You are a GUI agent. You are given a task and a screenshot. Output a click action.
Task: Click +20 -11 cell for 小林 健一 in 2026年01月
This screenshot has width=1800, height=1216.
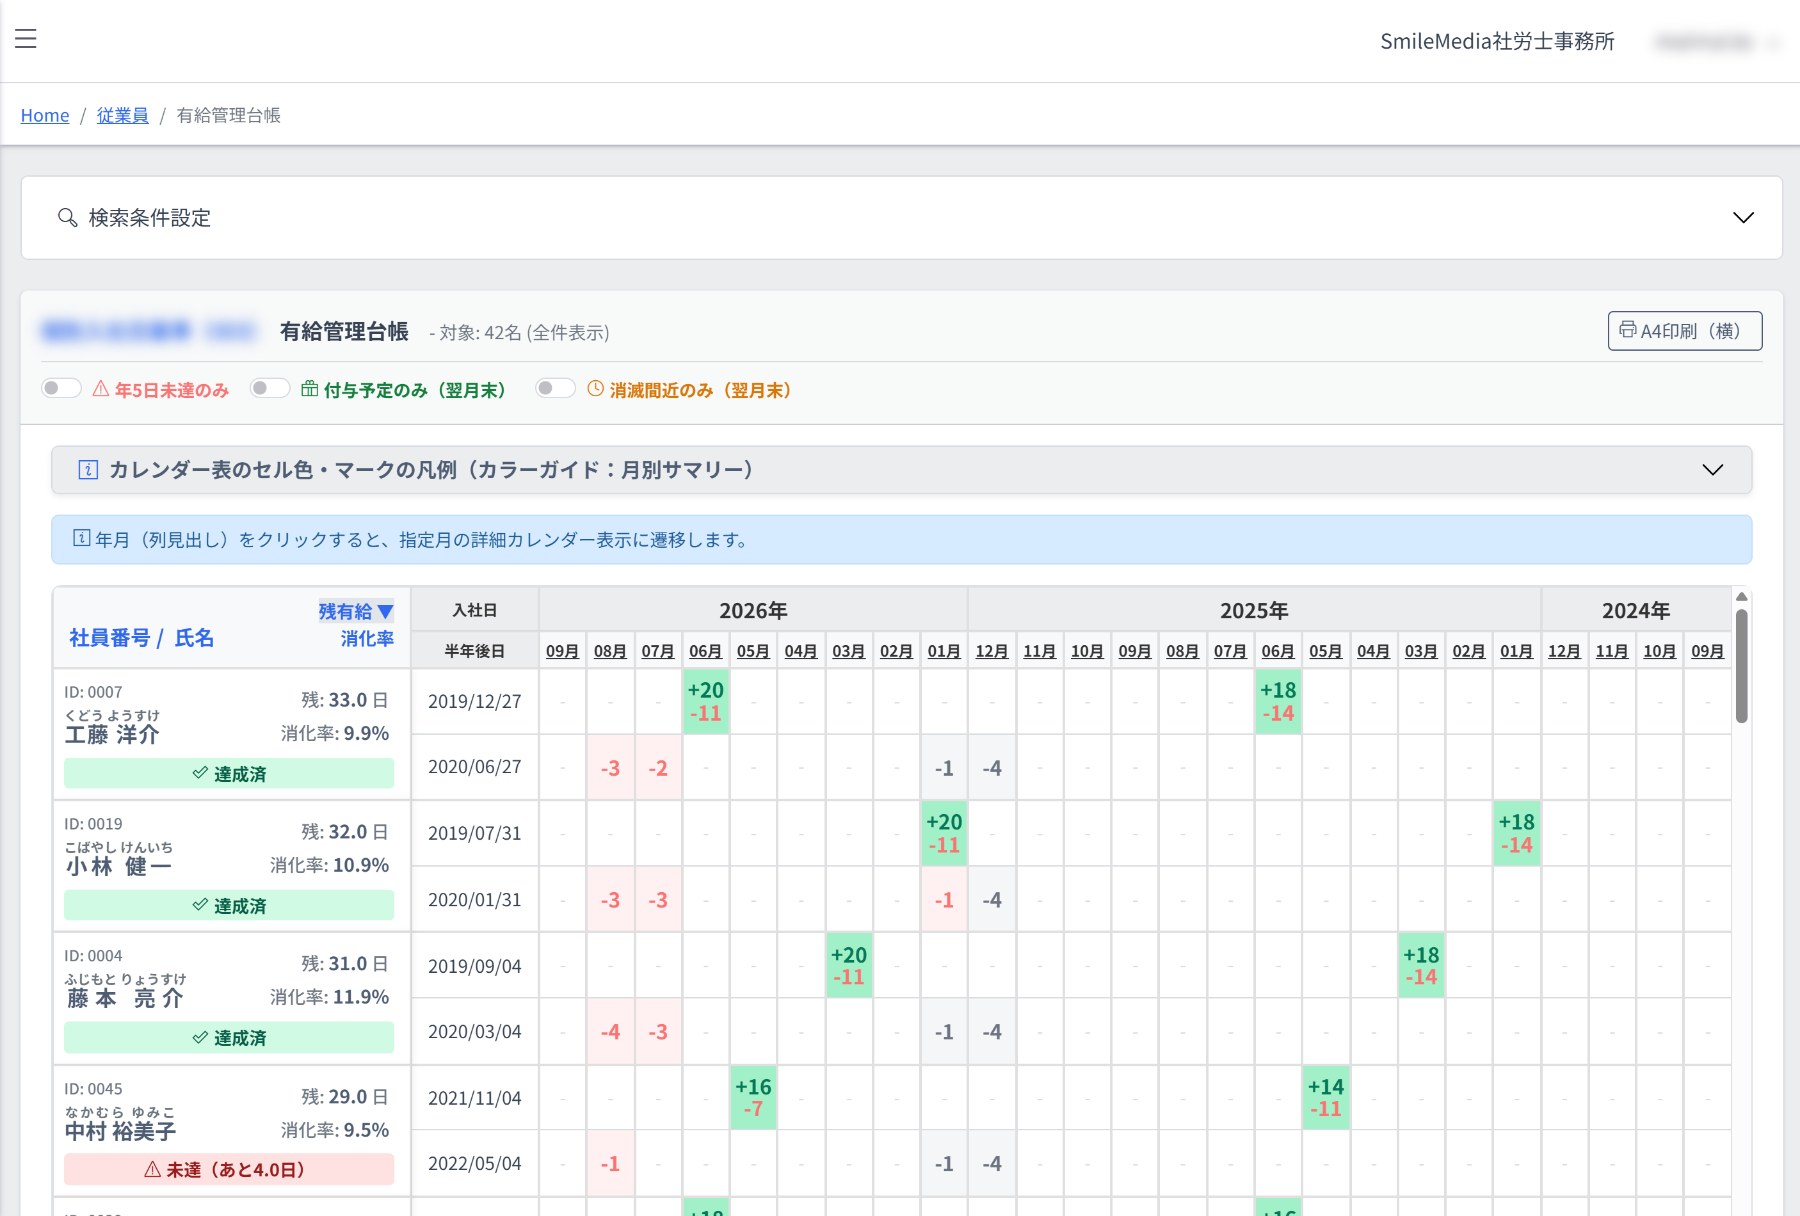(944, 833)
